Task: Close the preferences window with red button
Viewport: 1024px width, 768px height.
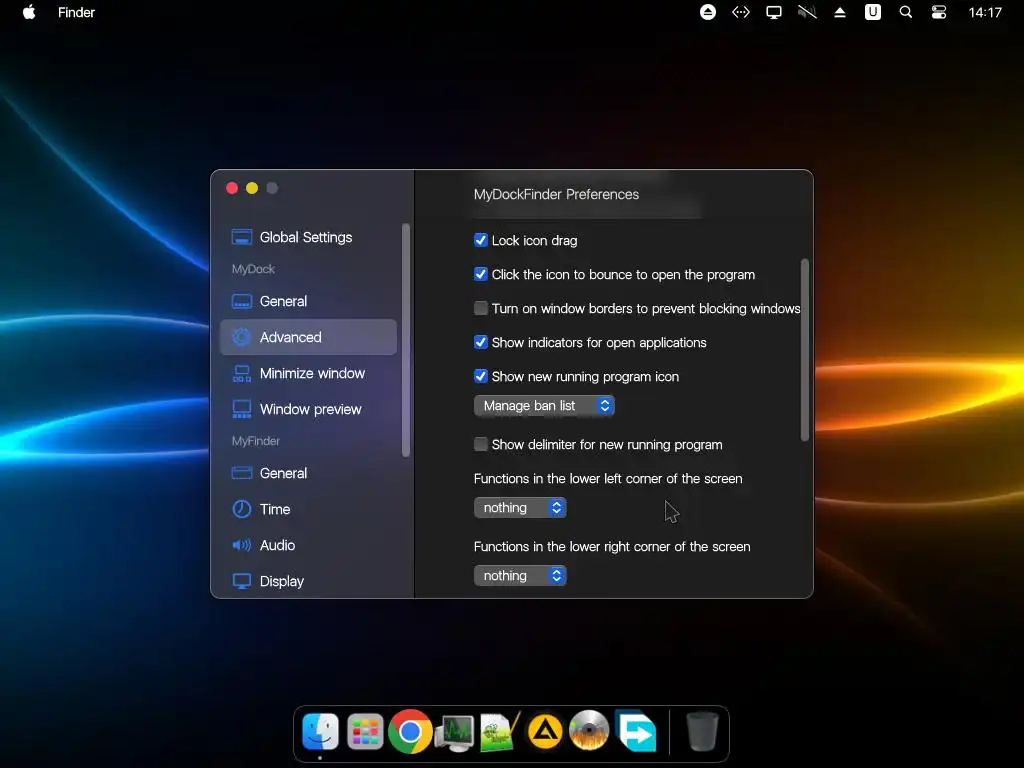Action: point(232,188)
